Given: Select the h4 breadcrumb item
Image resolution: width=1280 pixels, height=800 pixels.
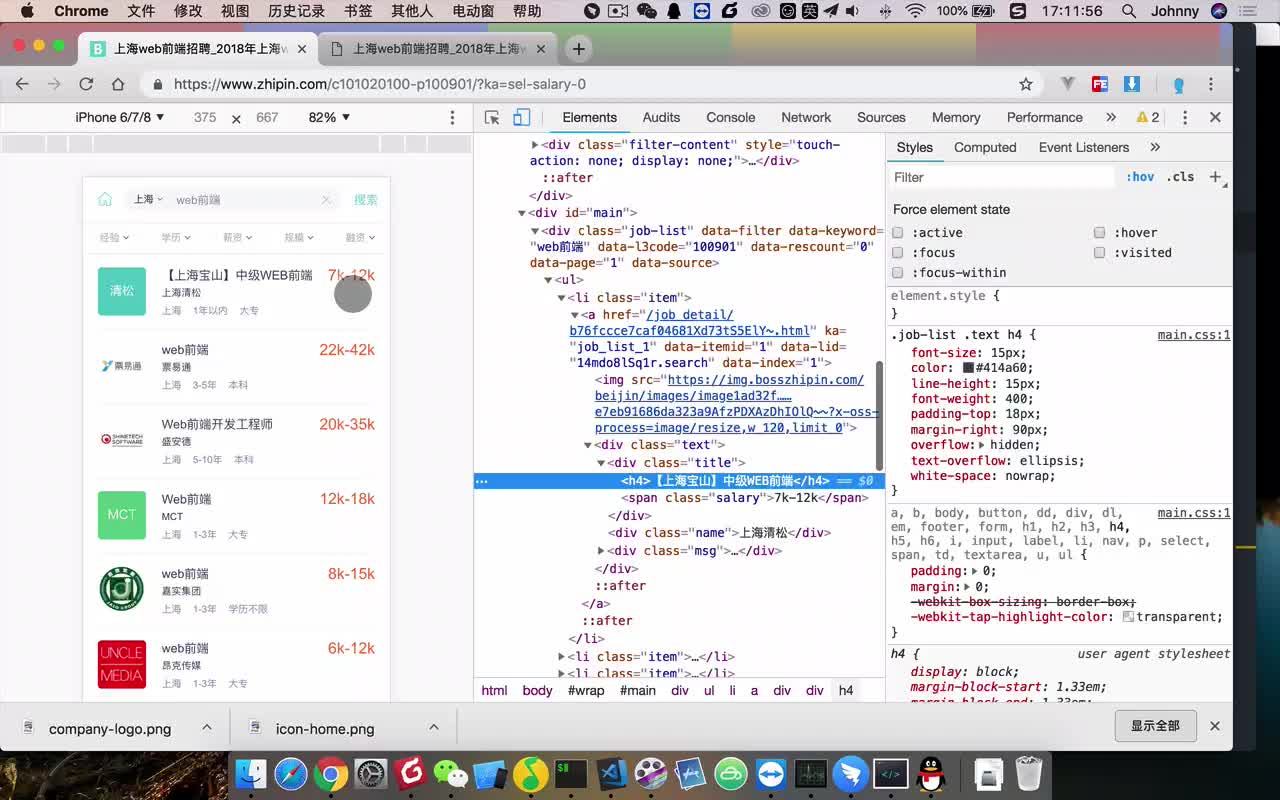Looking at the screenshot, I should [x=846, y=690].
